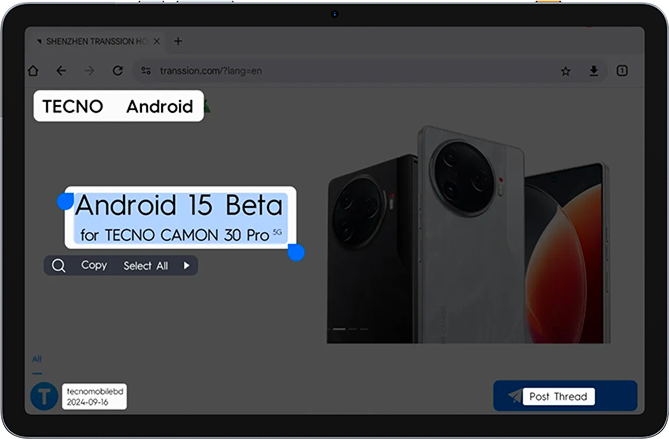Image resolution: width=669 pixels, height=439 pixels.
Task: Switch to the SHENZHEN TRANSSION tab
Action: (x=95, y=41)
